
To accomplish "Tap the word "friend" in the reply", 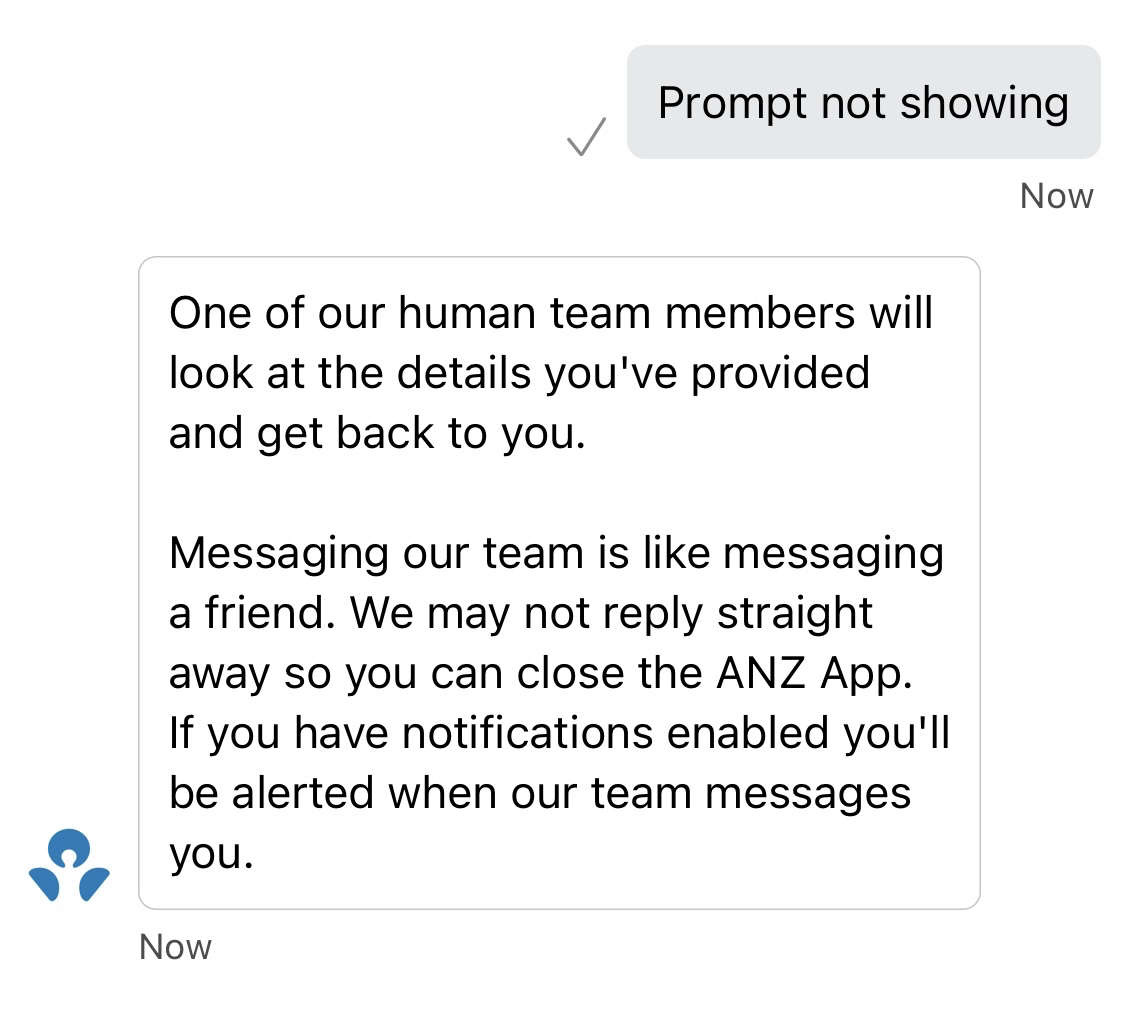I will [x=267, y=613].
